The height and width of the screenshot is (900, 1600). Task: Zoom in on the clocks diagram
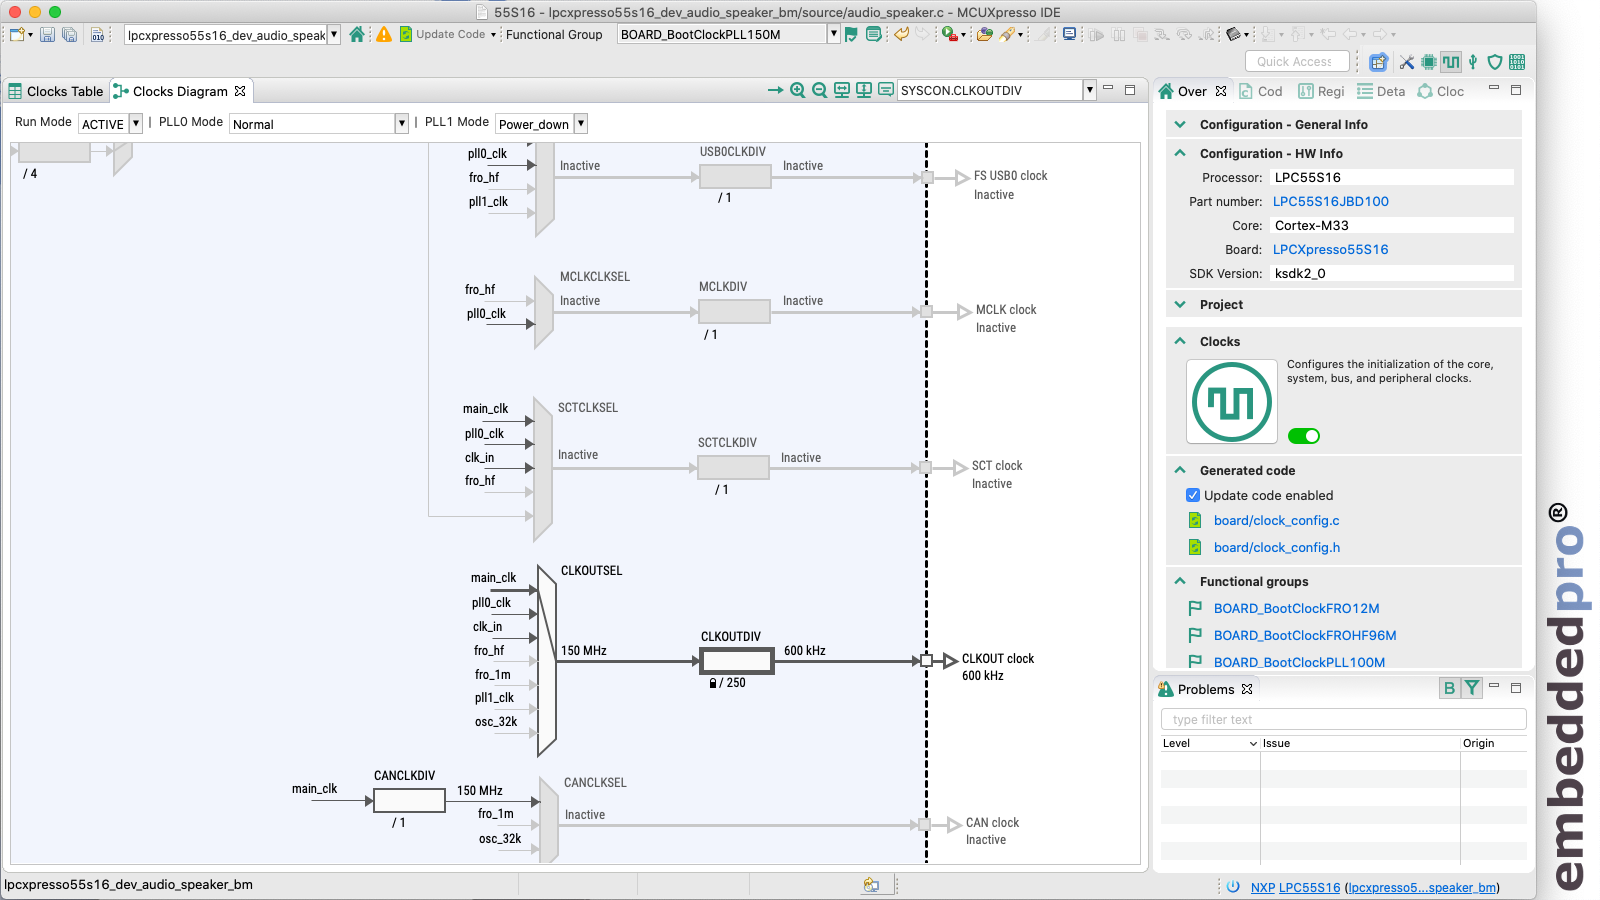click(x=797, y=90)
